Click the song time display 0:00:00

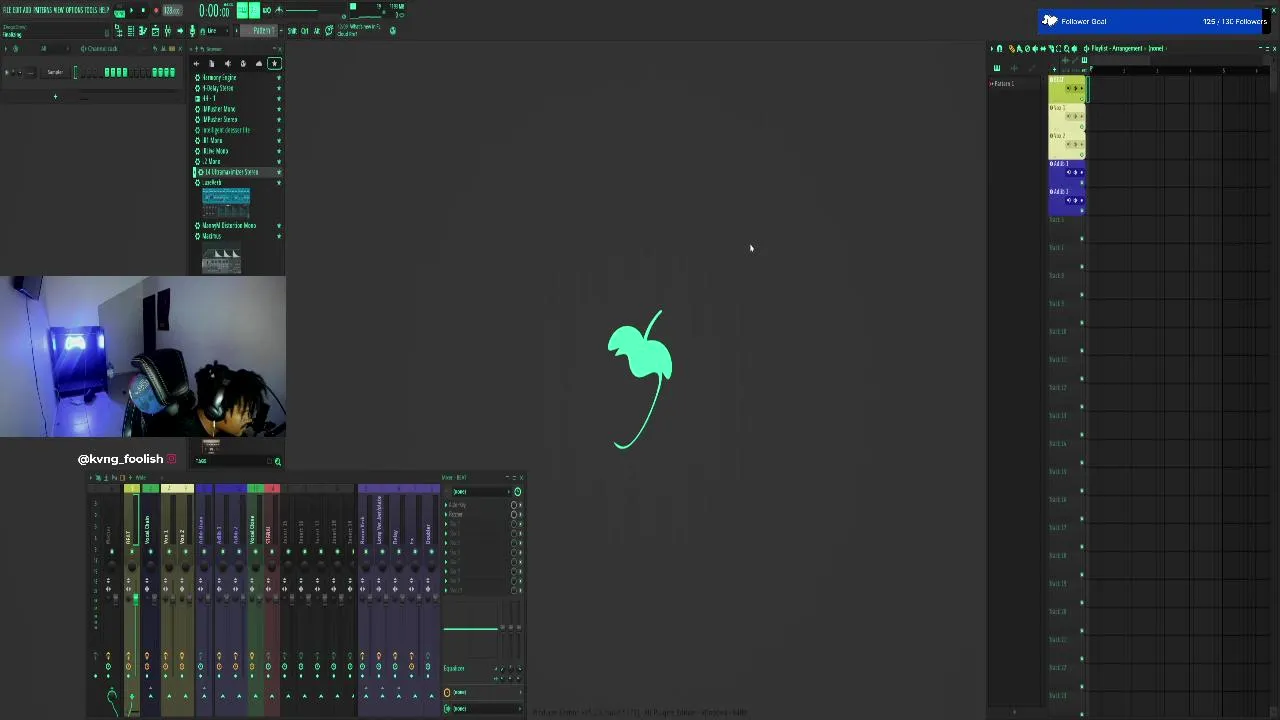tap(215, 11)
